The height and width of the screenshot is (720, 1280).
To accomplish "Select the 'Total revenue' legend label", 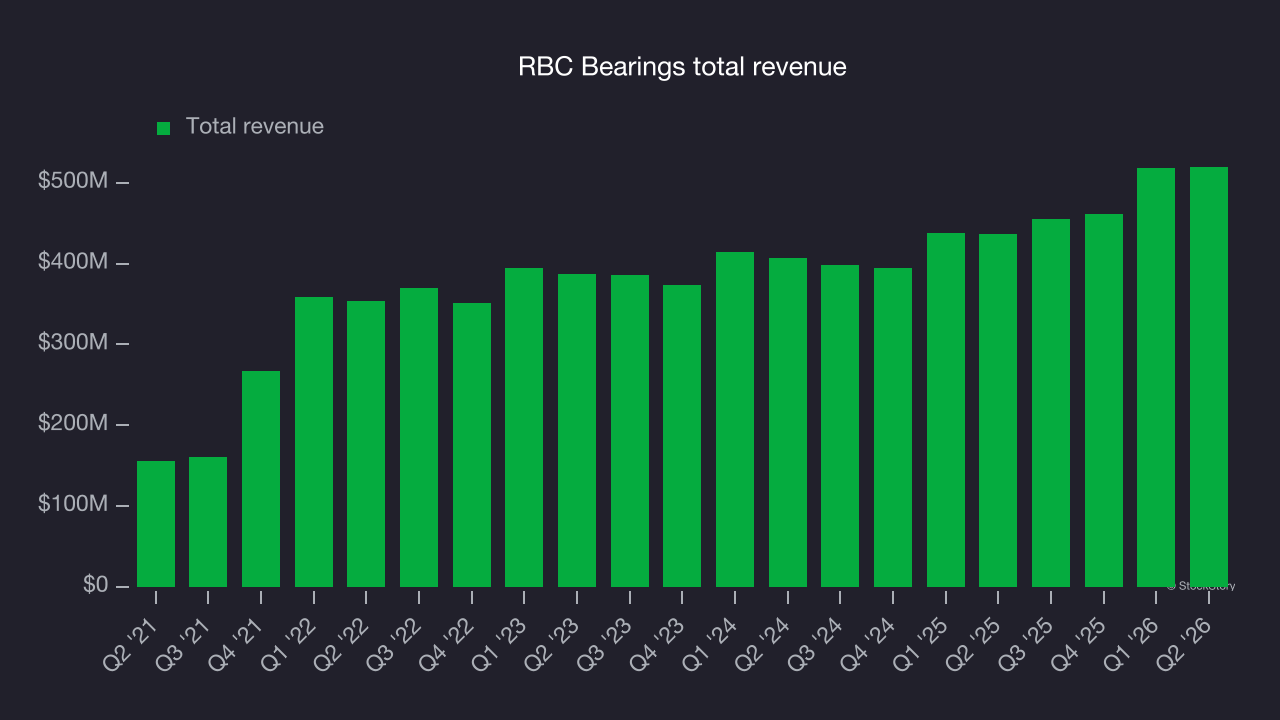I will [255, 126].
